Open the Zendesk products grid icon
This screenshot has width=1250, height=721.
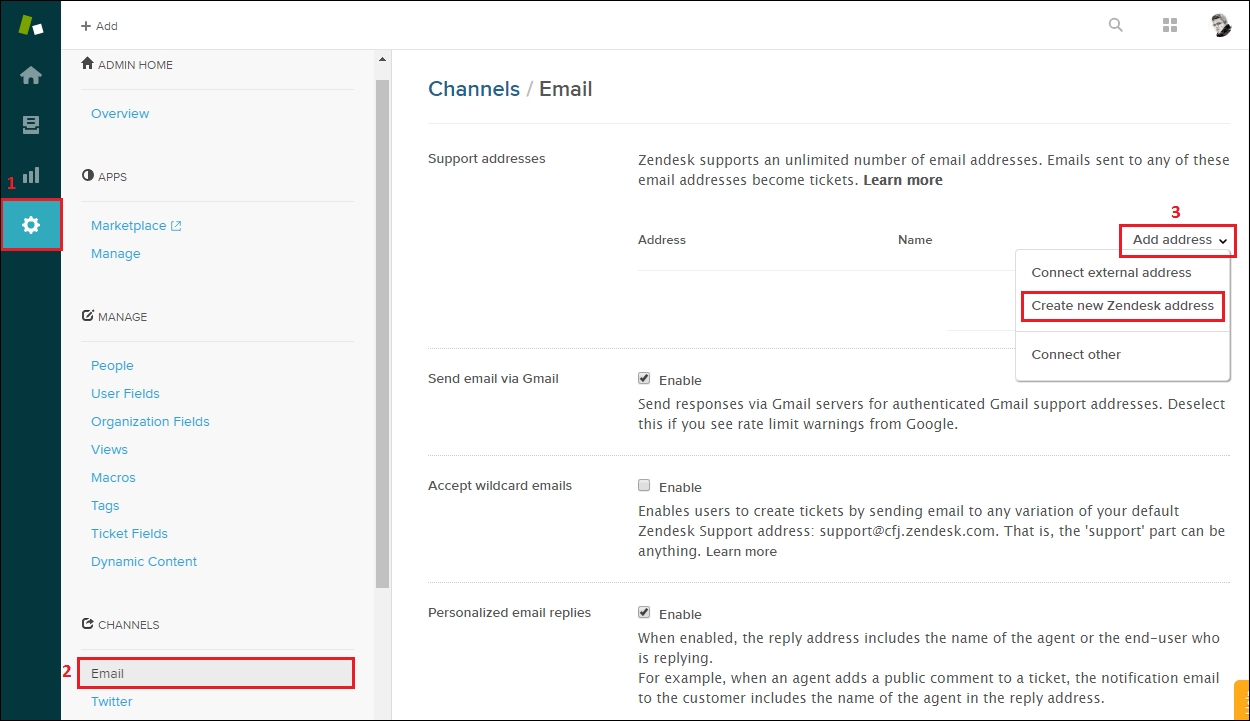[1170, 25]
